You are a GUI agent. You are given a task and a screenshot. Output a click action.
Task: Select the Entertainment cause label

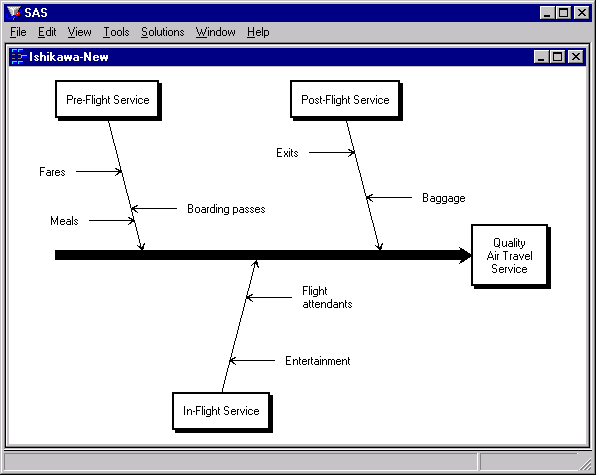pyautogui.click(x=318, y=361)
